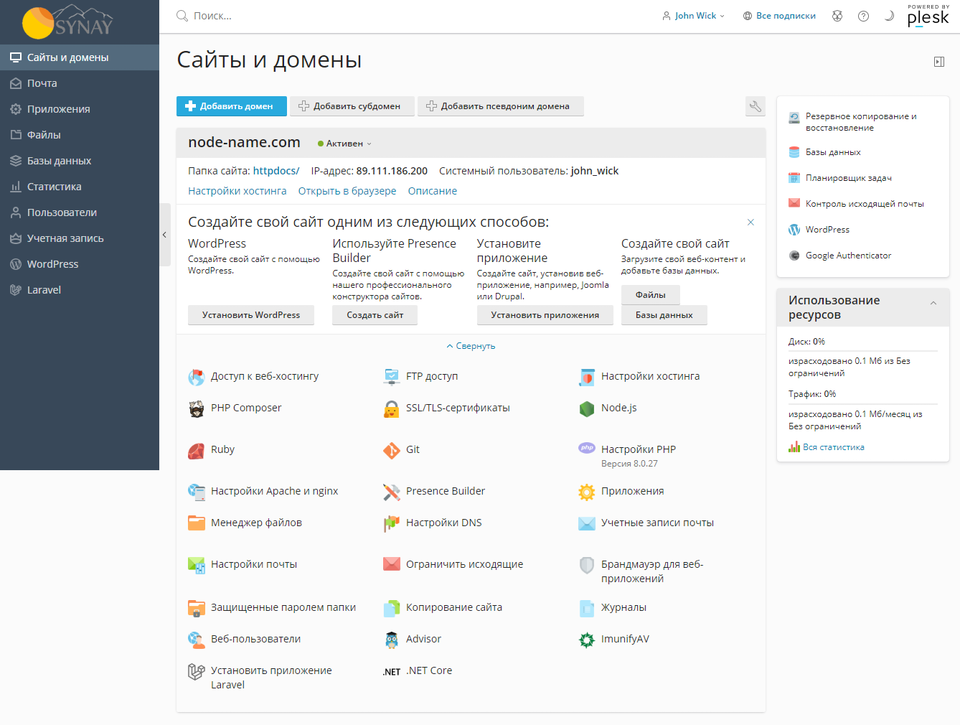Open FTP доступ icon
960x725 pixels.
(391, 377)
